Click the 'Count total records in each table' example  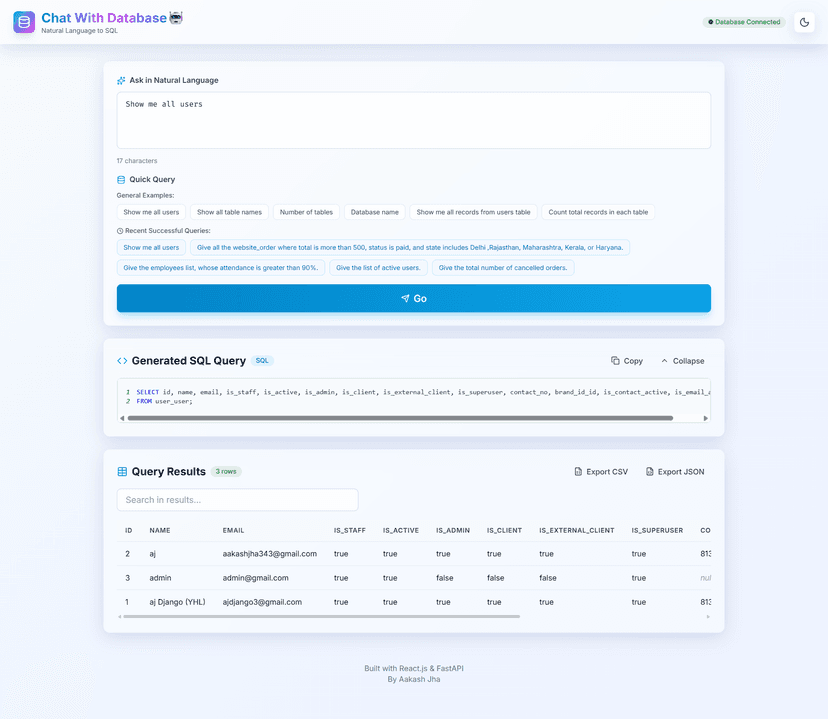(x=598, y=211)
